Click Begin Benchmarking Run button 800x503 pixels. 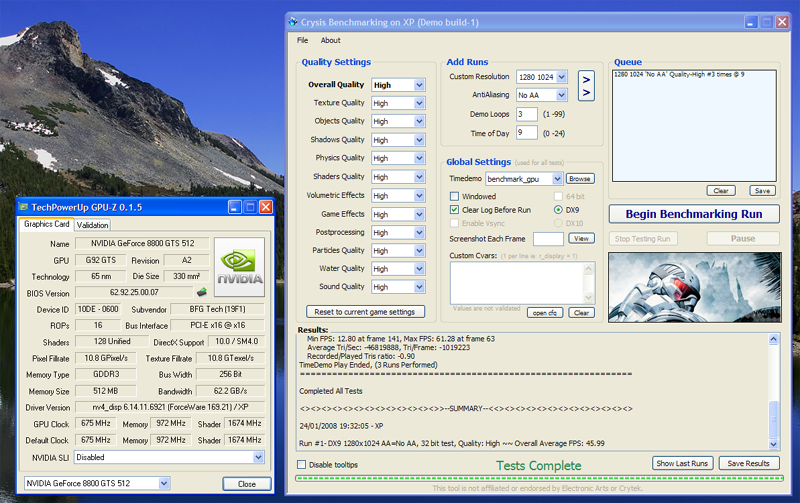(x=694, y=214)
